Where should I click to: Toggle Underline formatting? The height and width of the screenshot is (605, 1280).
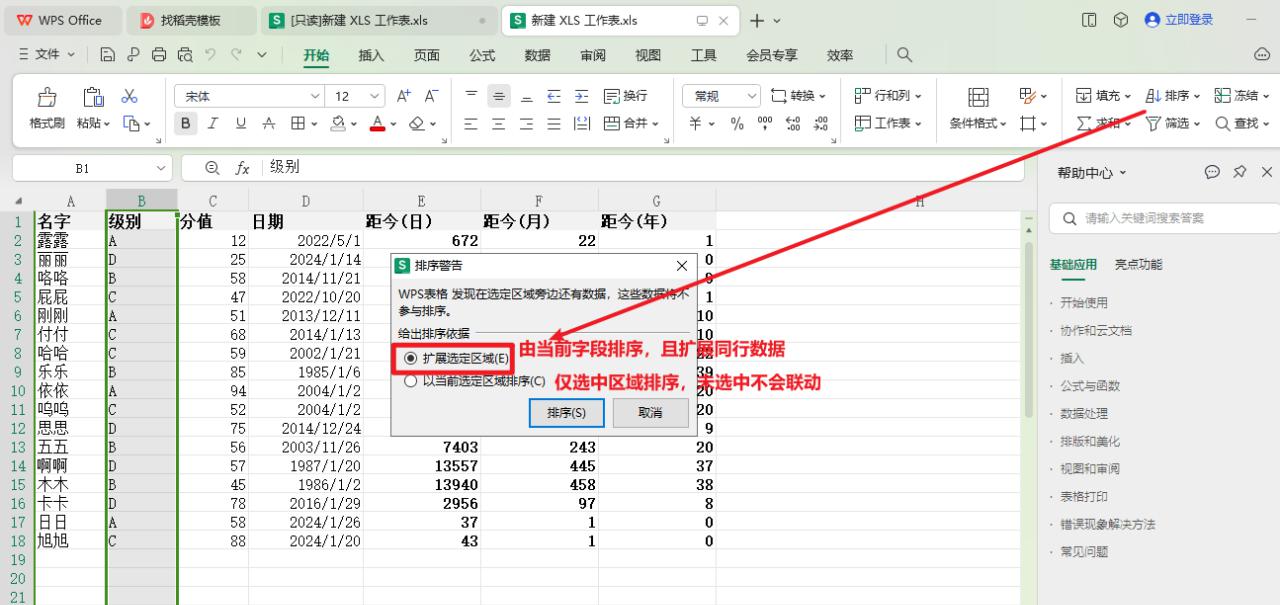click(241, 123)
